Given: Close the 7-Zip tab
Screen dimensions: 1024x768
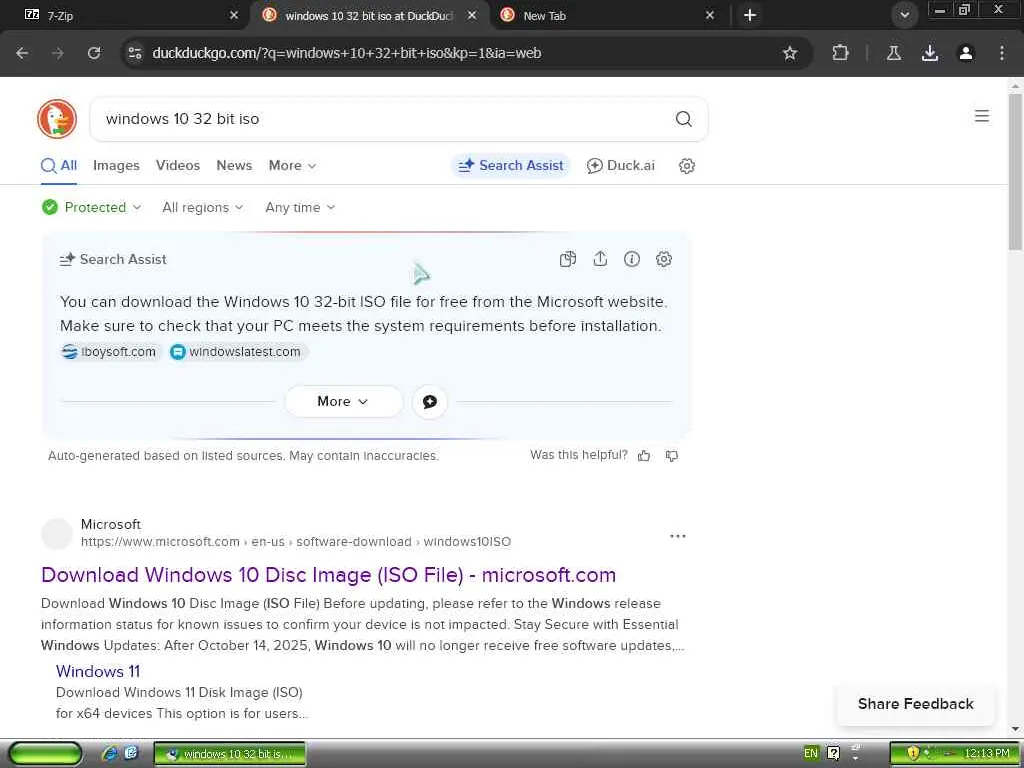Looking at the screenshot, I should point(234,15).
